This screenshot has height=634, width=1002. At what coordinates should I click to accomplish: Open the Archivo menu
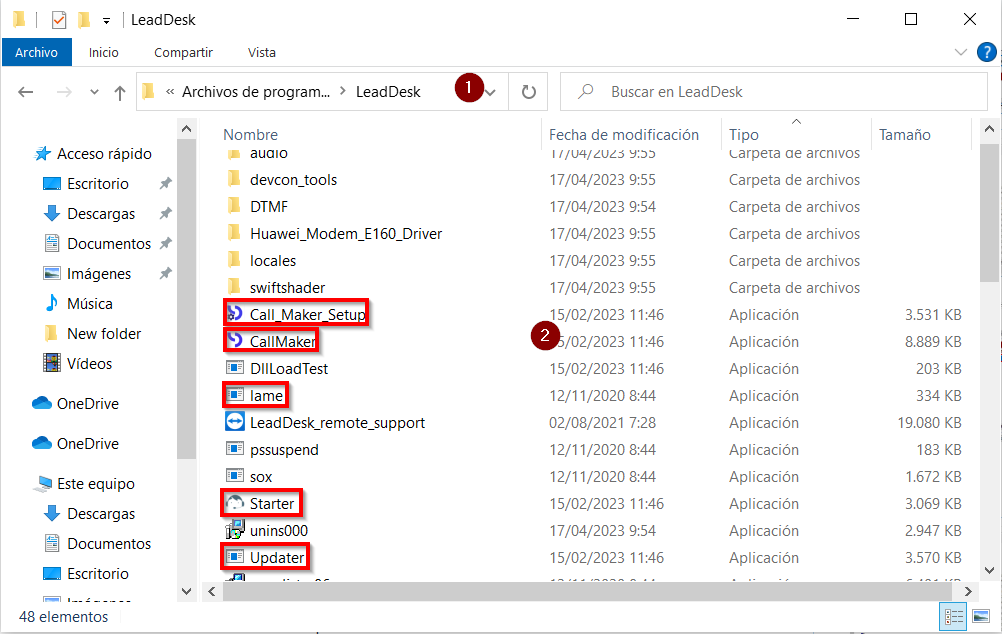point(36,52)
